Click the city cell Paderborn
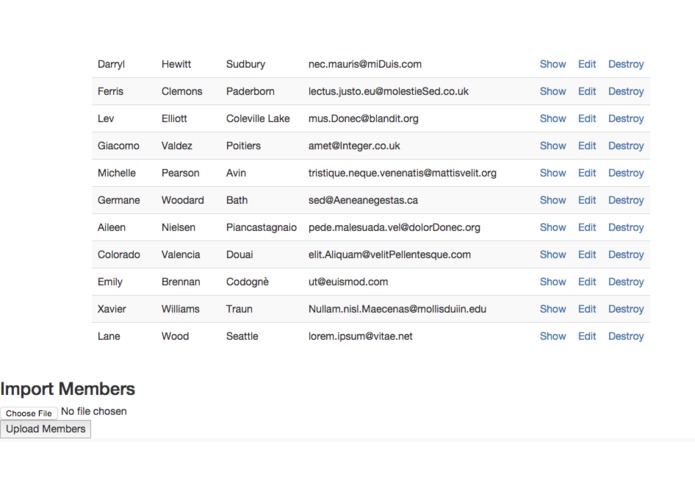 click(250, 91)
